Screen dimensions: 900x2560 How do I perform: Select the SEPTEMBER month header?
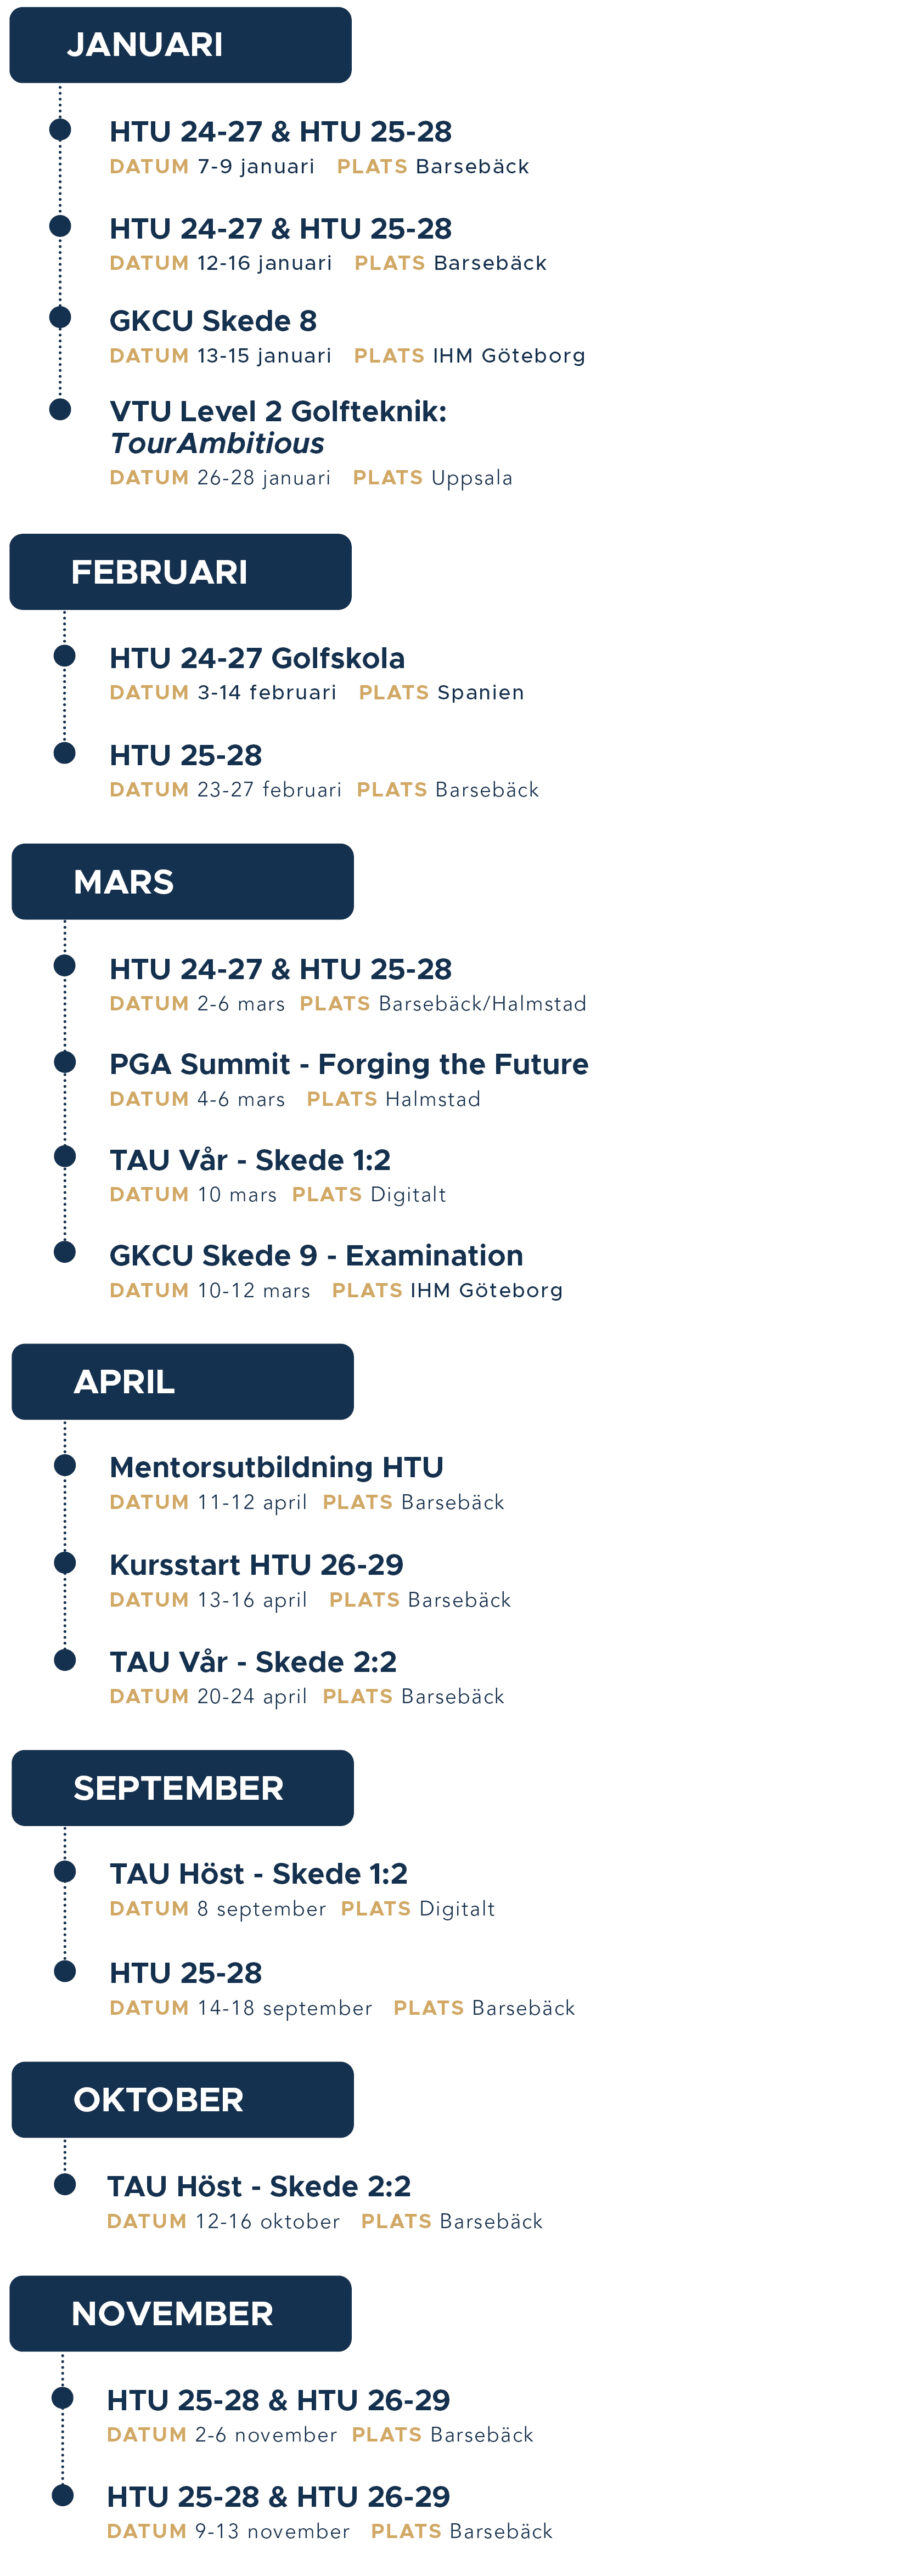[182, 1788]
